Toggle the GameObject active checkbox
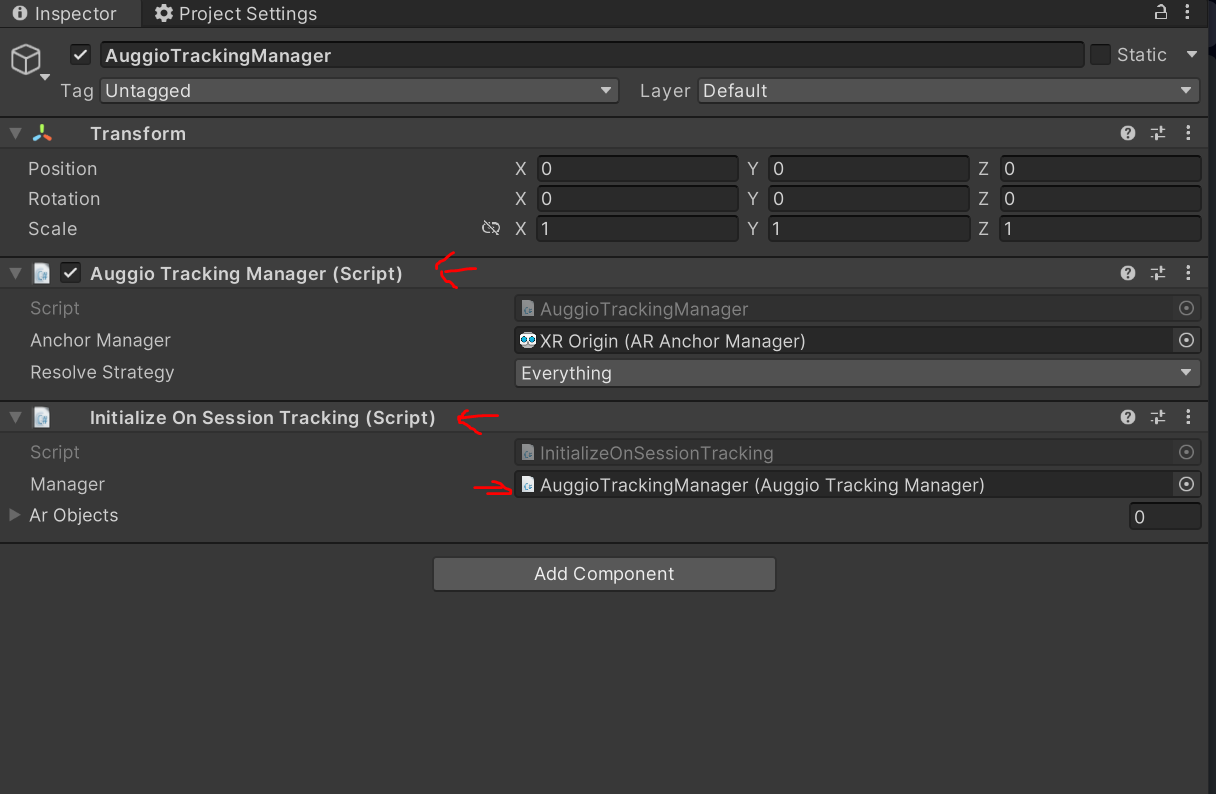1216x794 pixels. click(x=81, y=55)
